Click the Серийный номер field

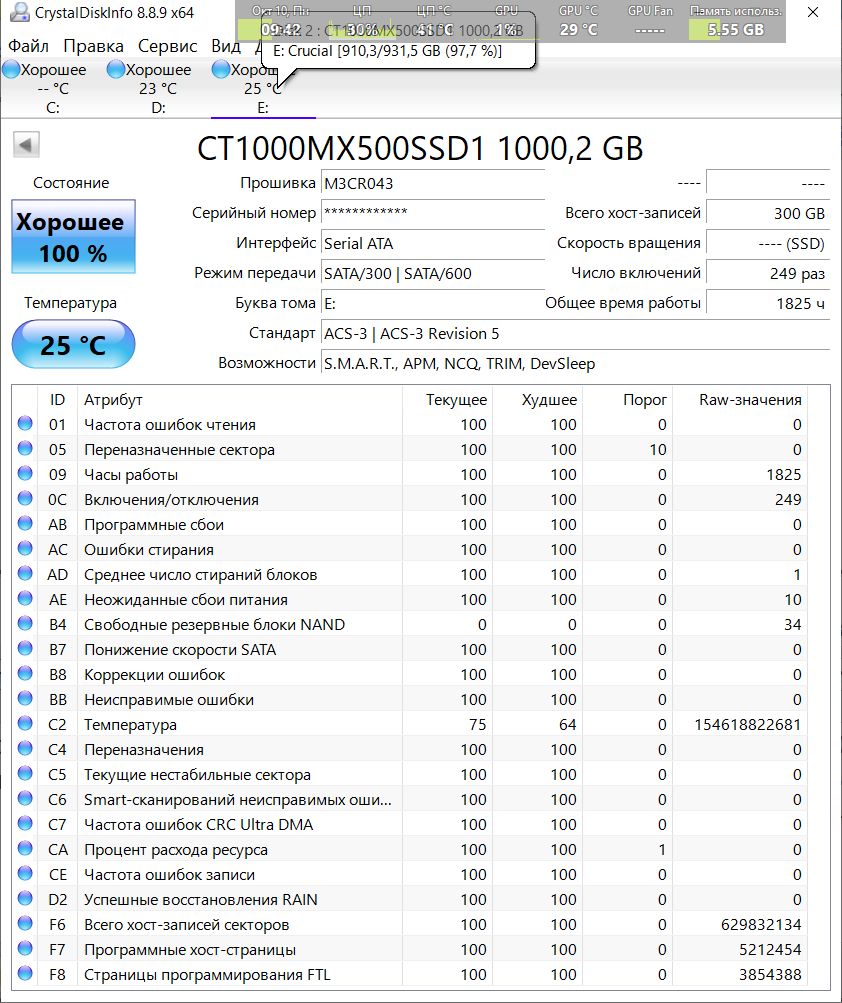(x=432, y=213)
